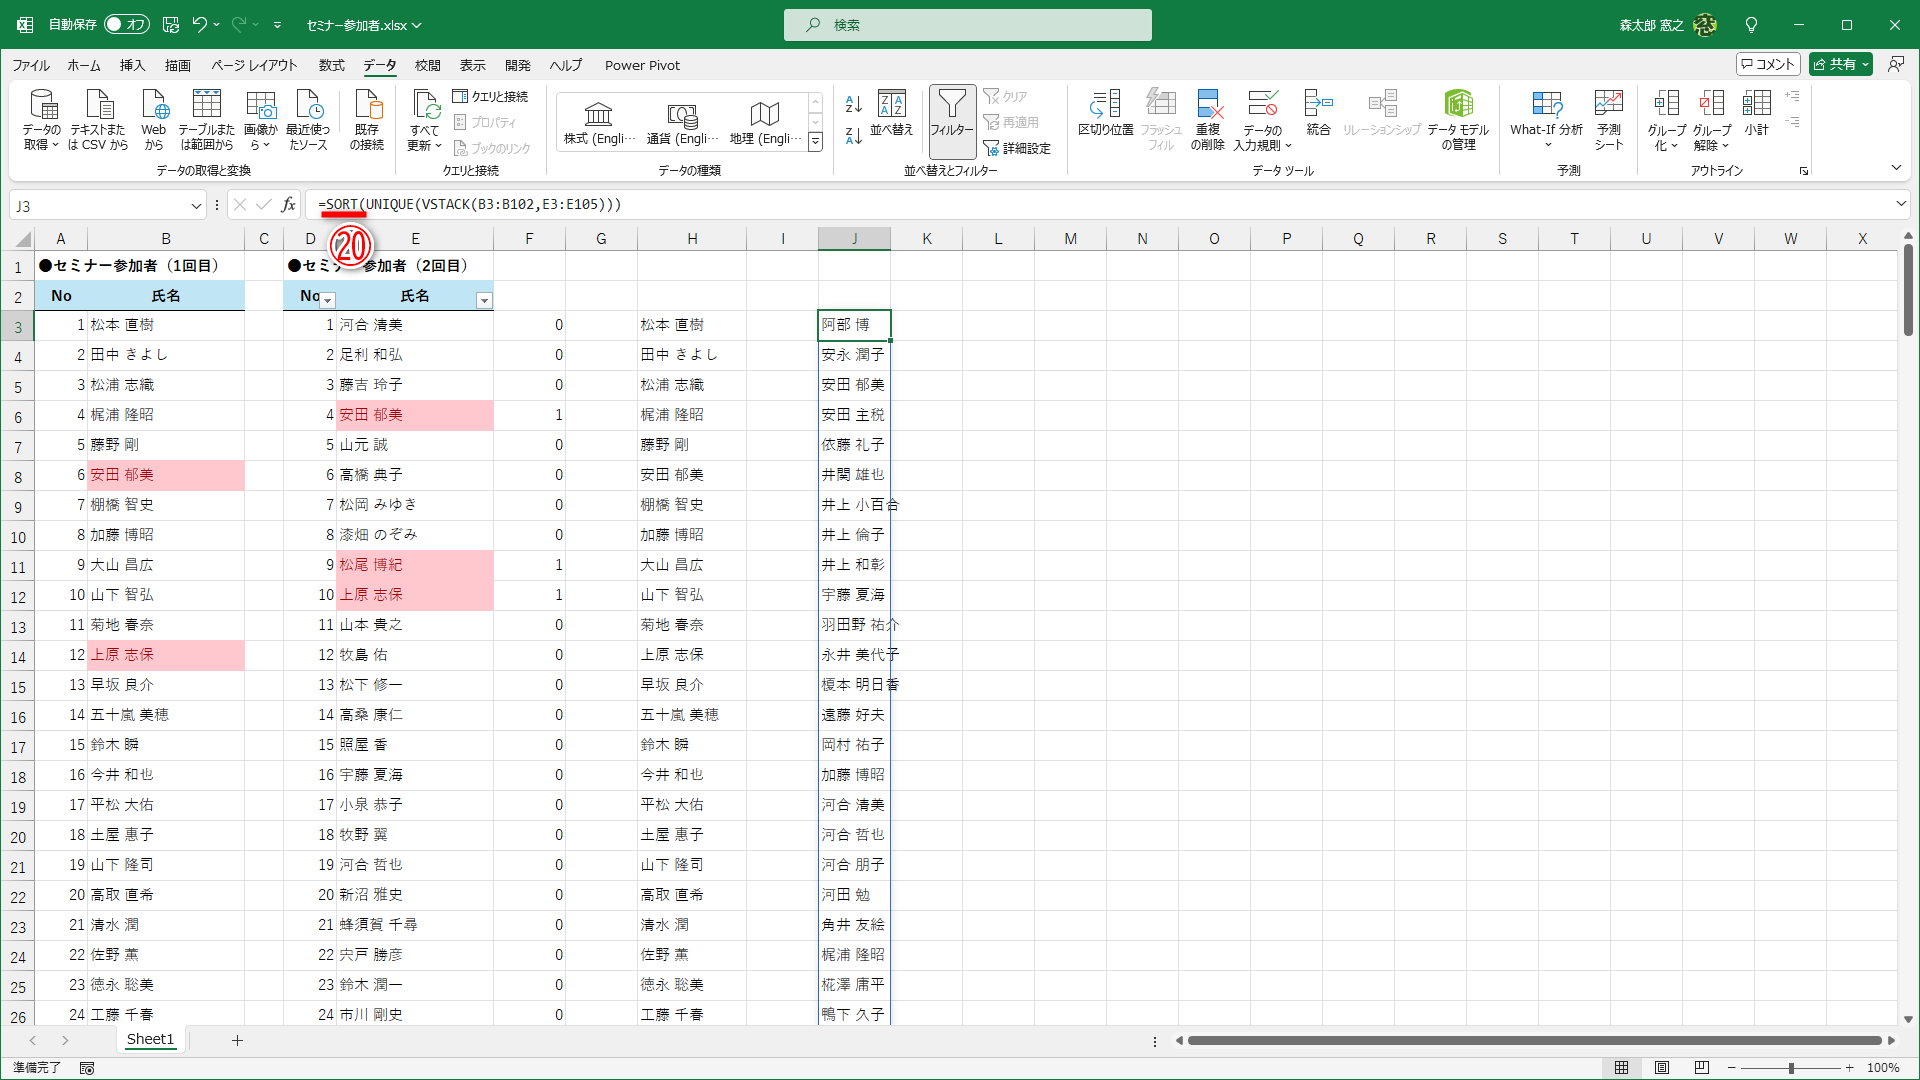Click the 共有 share button
The height and width of the screenshot is (1080, 1920).
tap(1840, 64)
